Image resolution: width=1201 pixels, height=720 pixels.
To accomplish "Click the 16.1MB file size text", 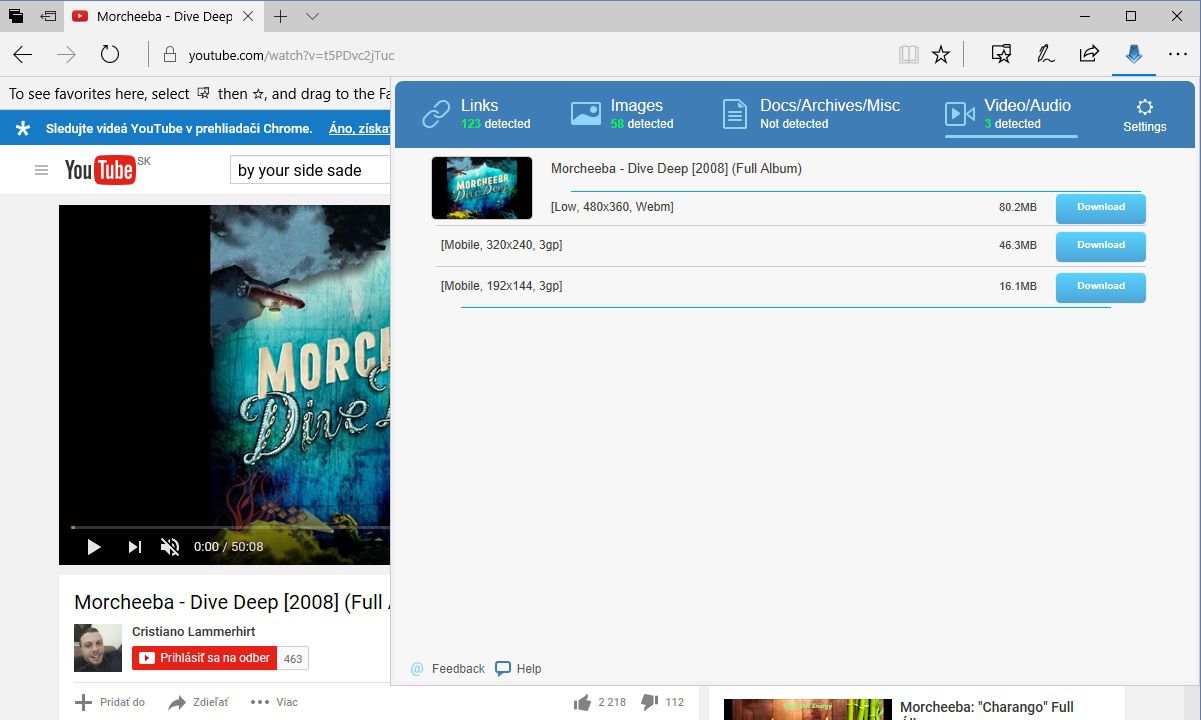I will (1017, 286).
